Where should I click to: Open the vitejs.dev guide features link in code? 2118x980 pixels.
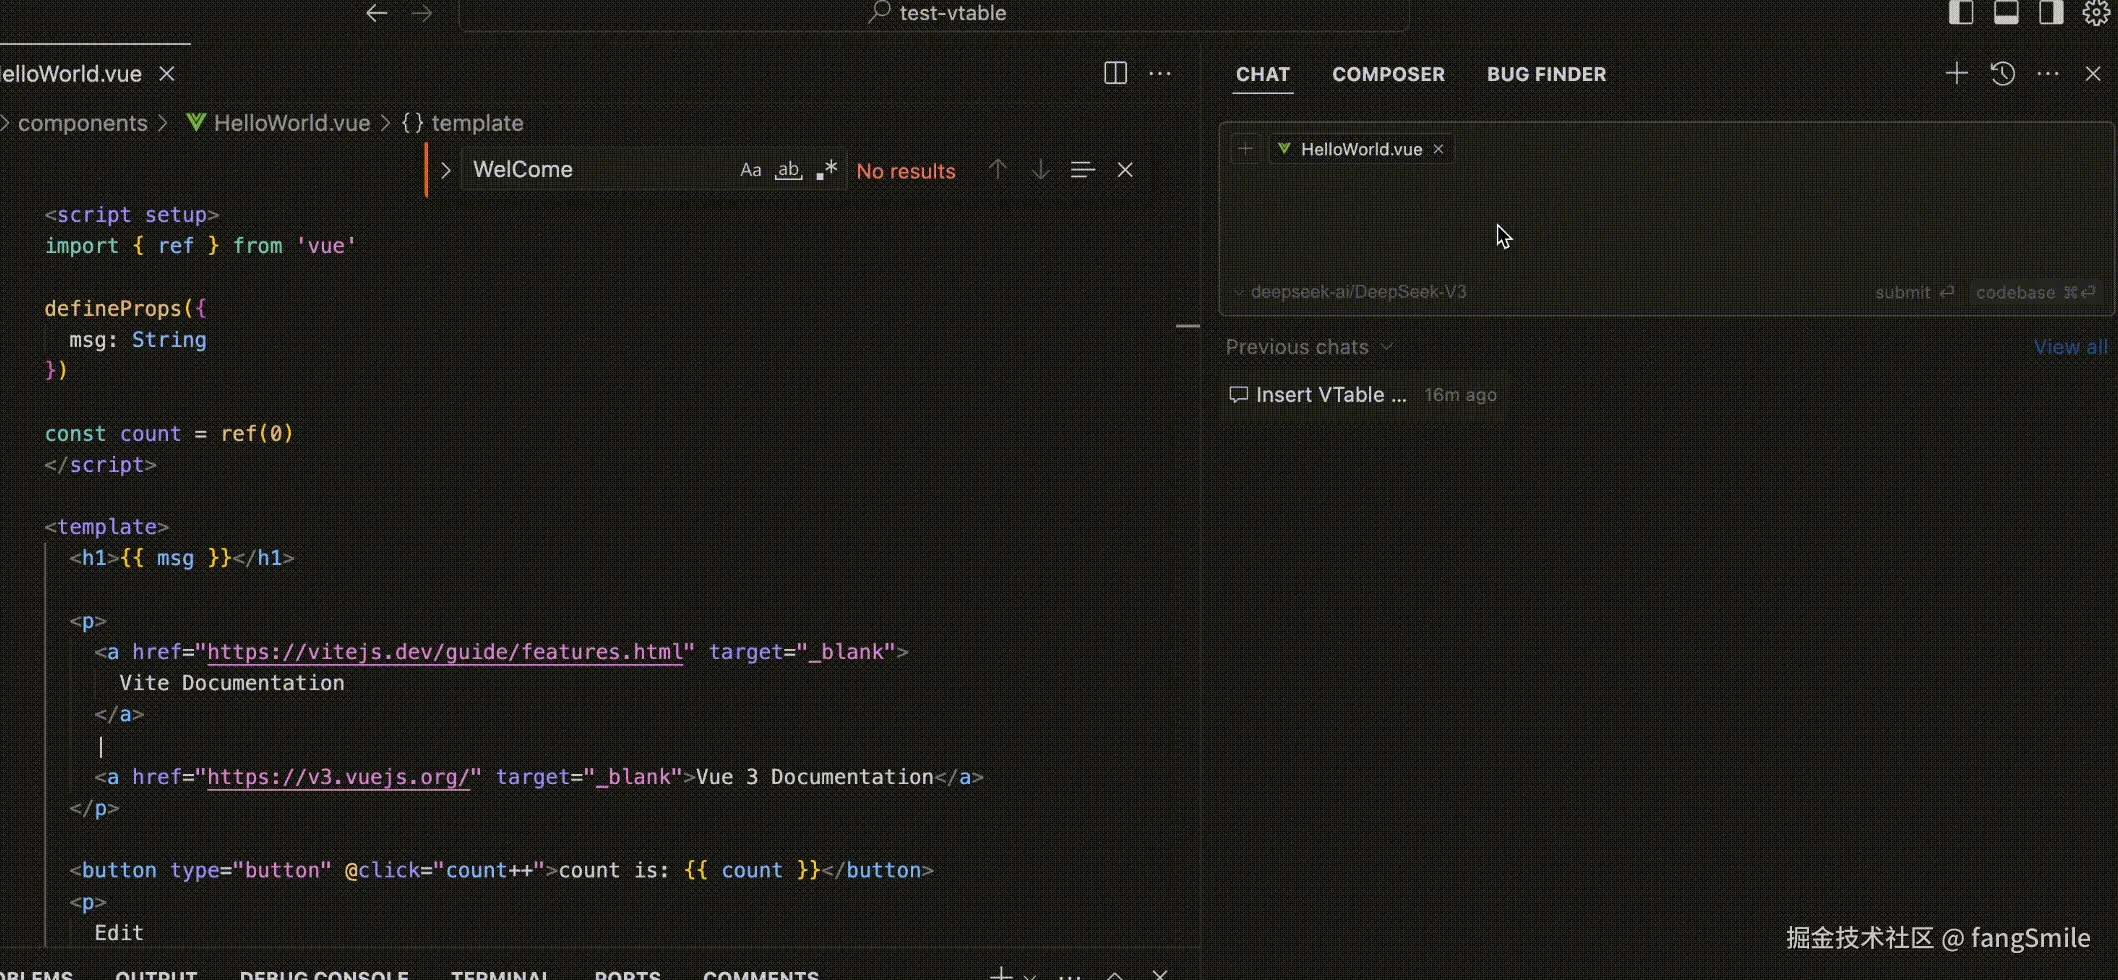pos(445,652)
